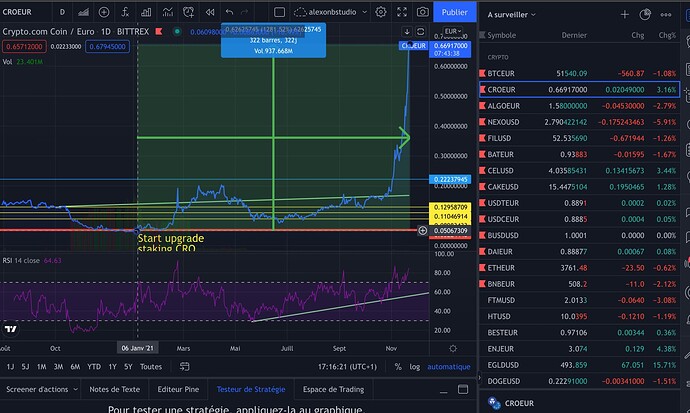Open the Notes de Texte tab
The height and width of the screenshot is (413, 690).
(114, 389)
